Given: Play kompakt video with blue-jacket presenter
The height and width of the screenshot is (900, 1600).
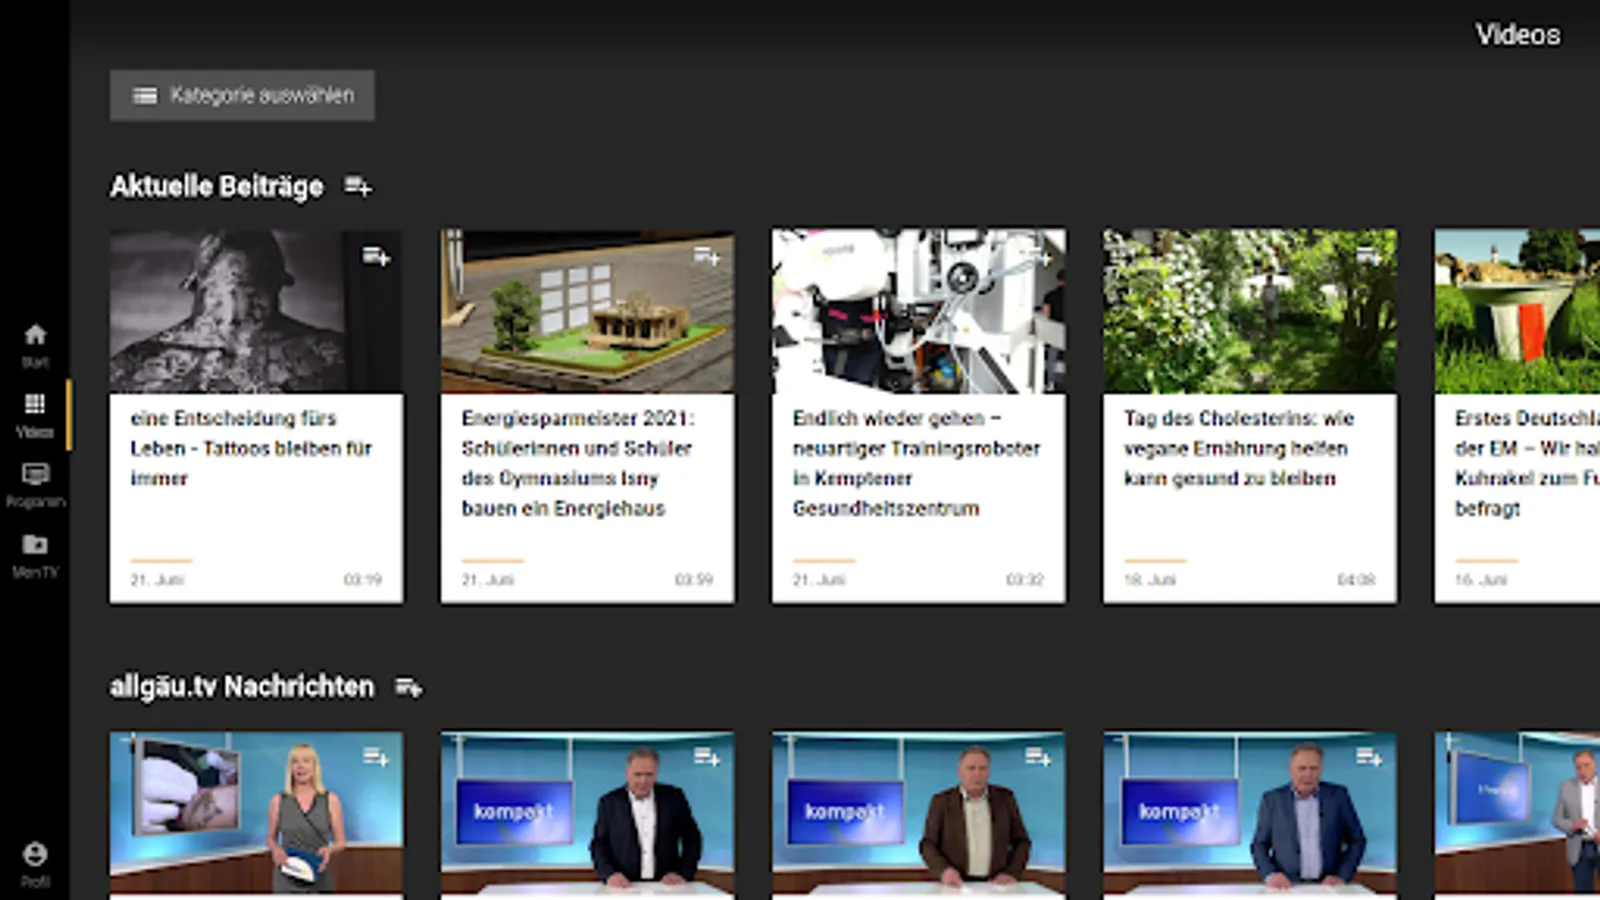Looking at the screenshot, I should click(1250, 813).
